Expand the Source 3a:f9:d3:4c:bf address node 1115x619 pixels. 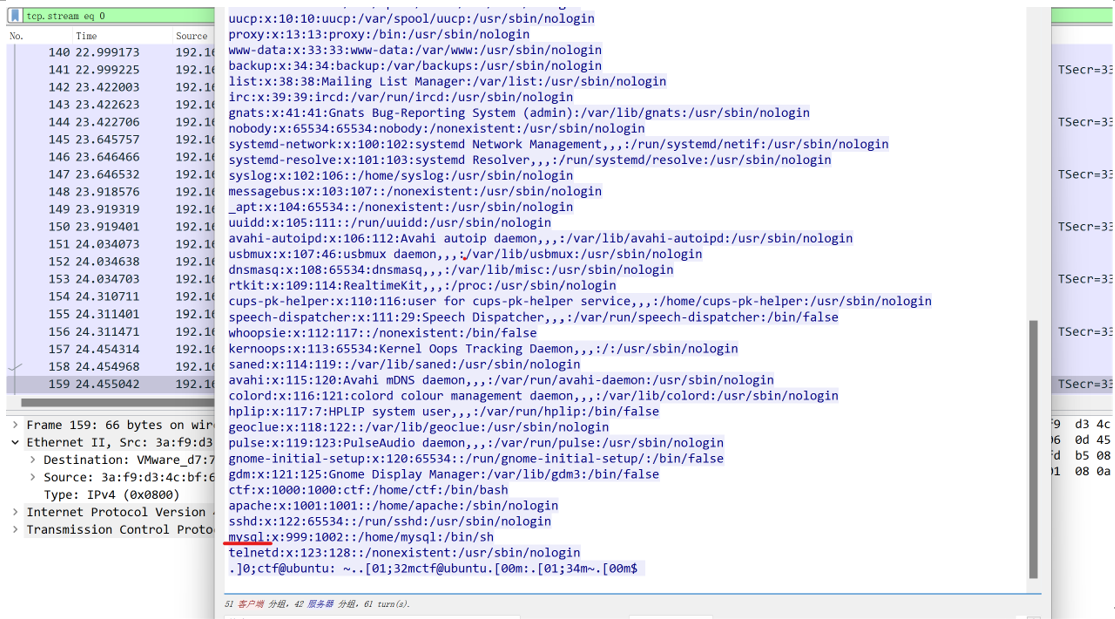pos(32,477)
